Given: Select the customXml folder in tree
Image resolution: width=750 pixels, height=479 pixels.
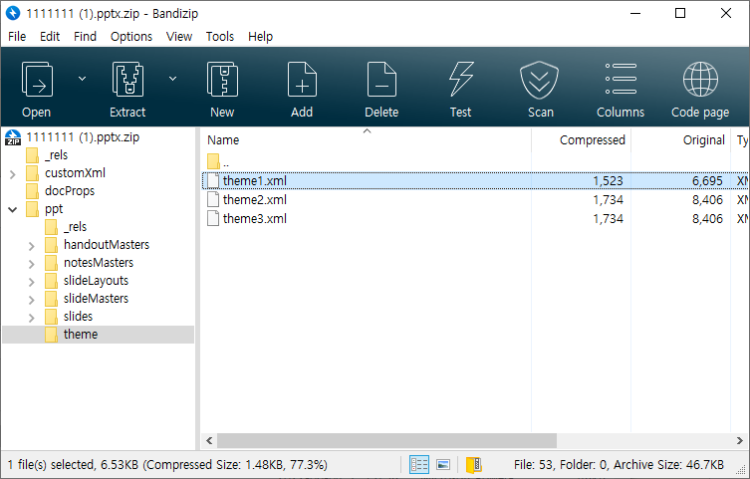Looking at the screenshot, I should click(x=75, y=173).
